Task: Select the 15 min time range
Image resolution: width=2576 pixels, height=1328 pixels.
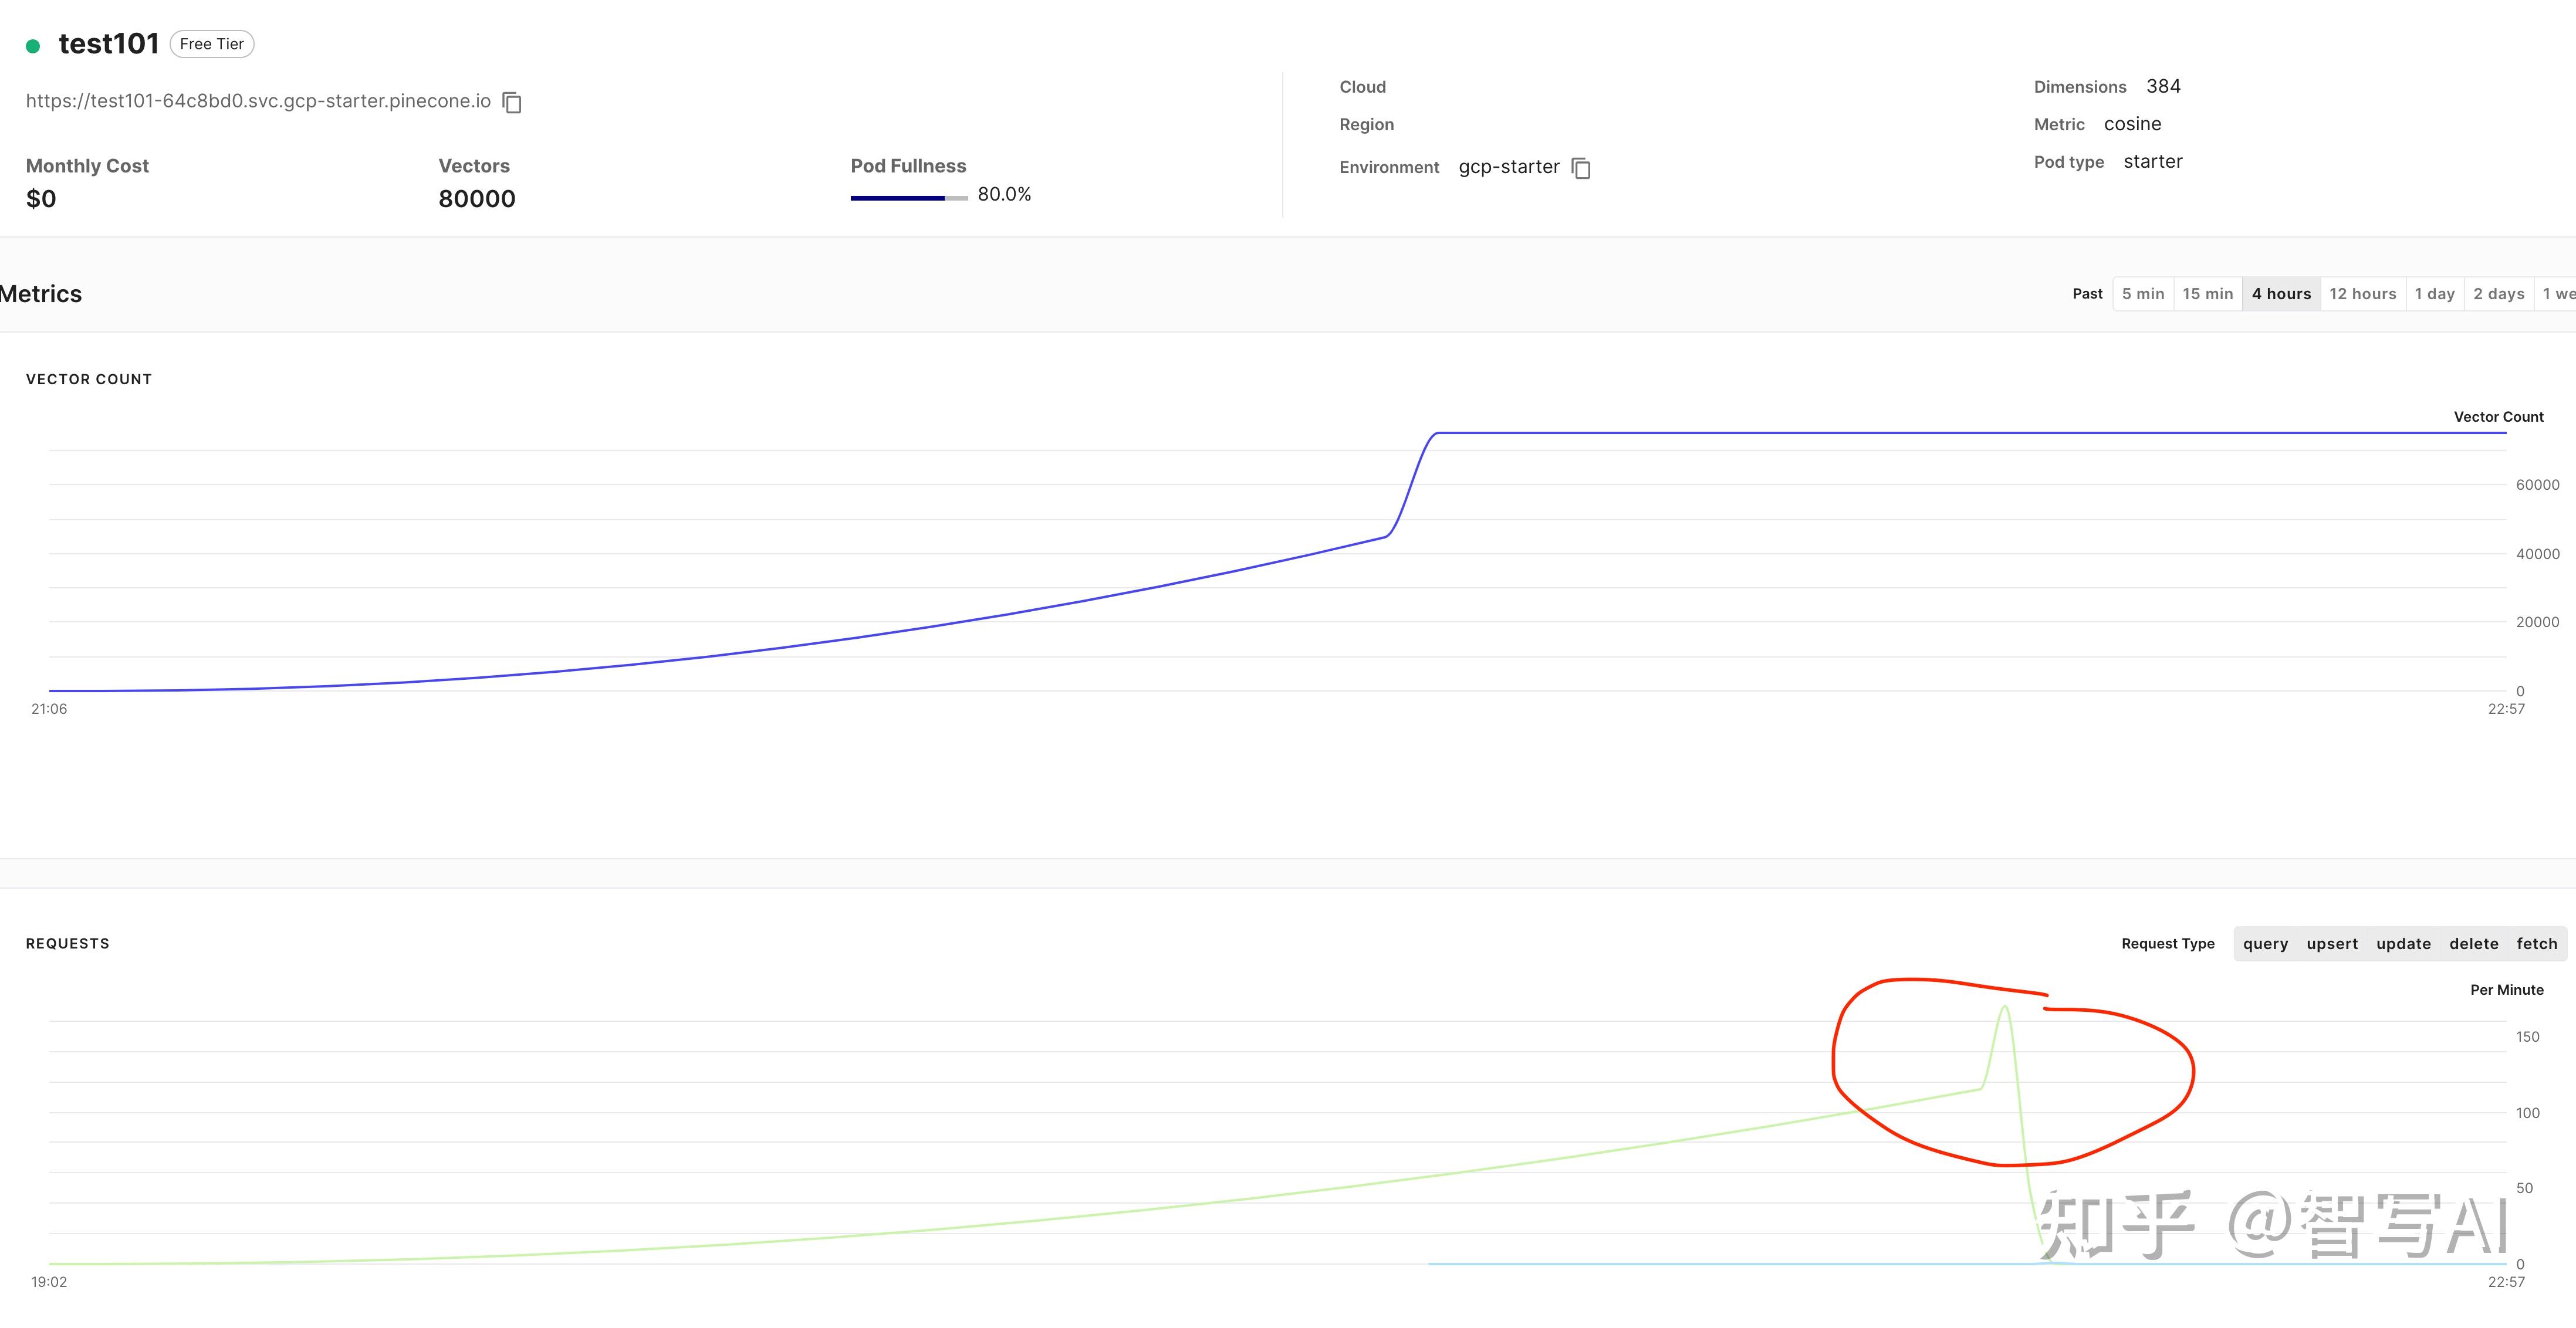Action: (2207, 294)
